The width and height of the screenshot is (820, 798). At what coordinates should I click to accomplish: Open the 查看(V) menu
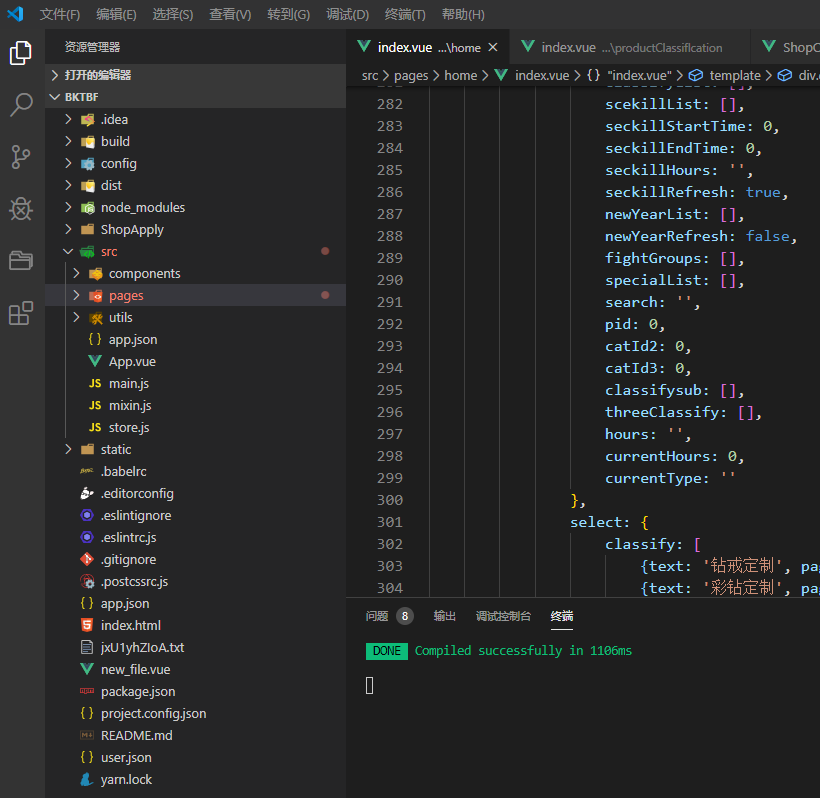click(230, 14)
